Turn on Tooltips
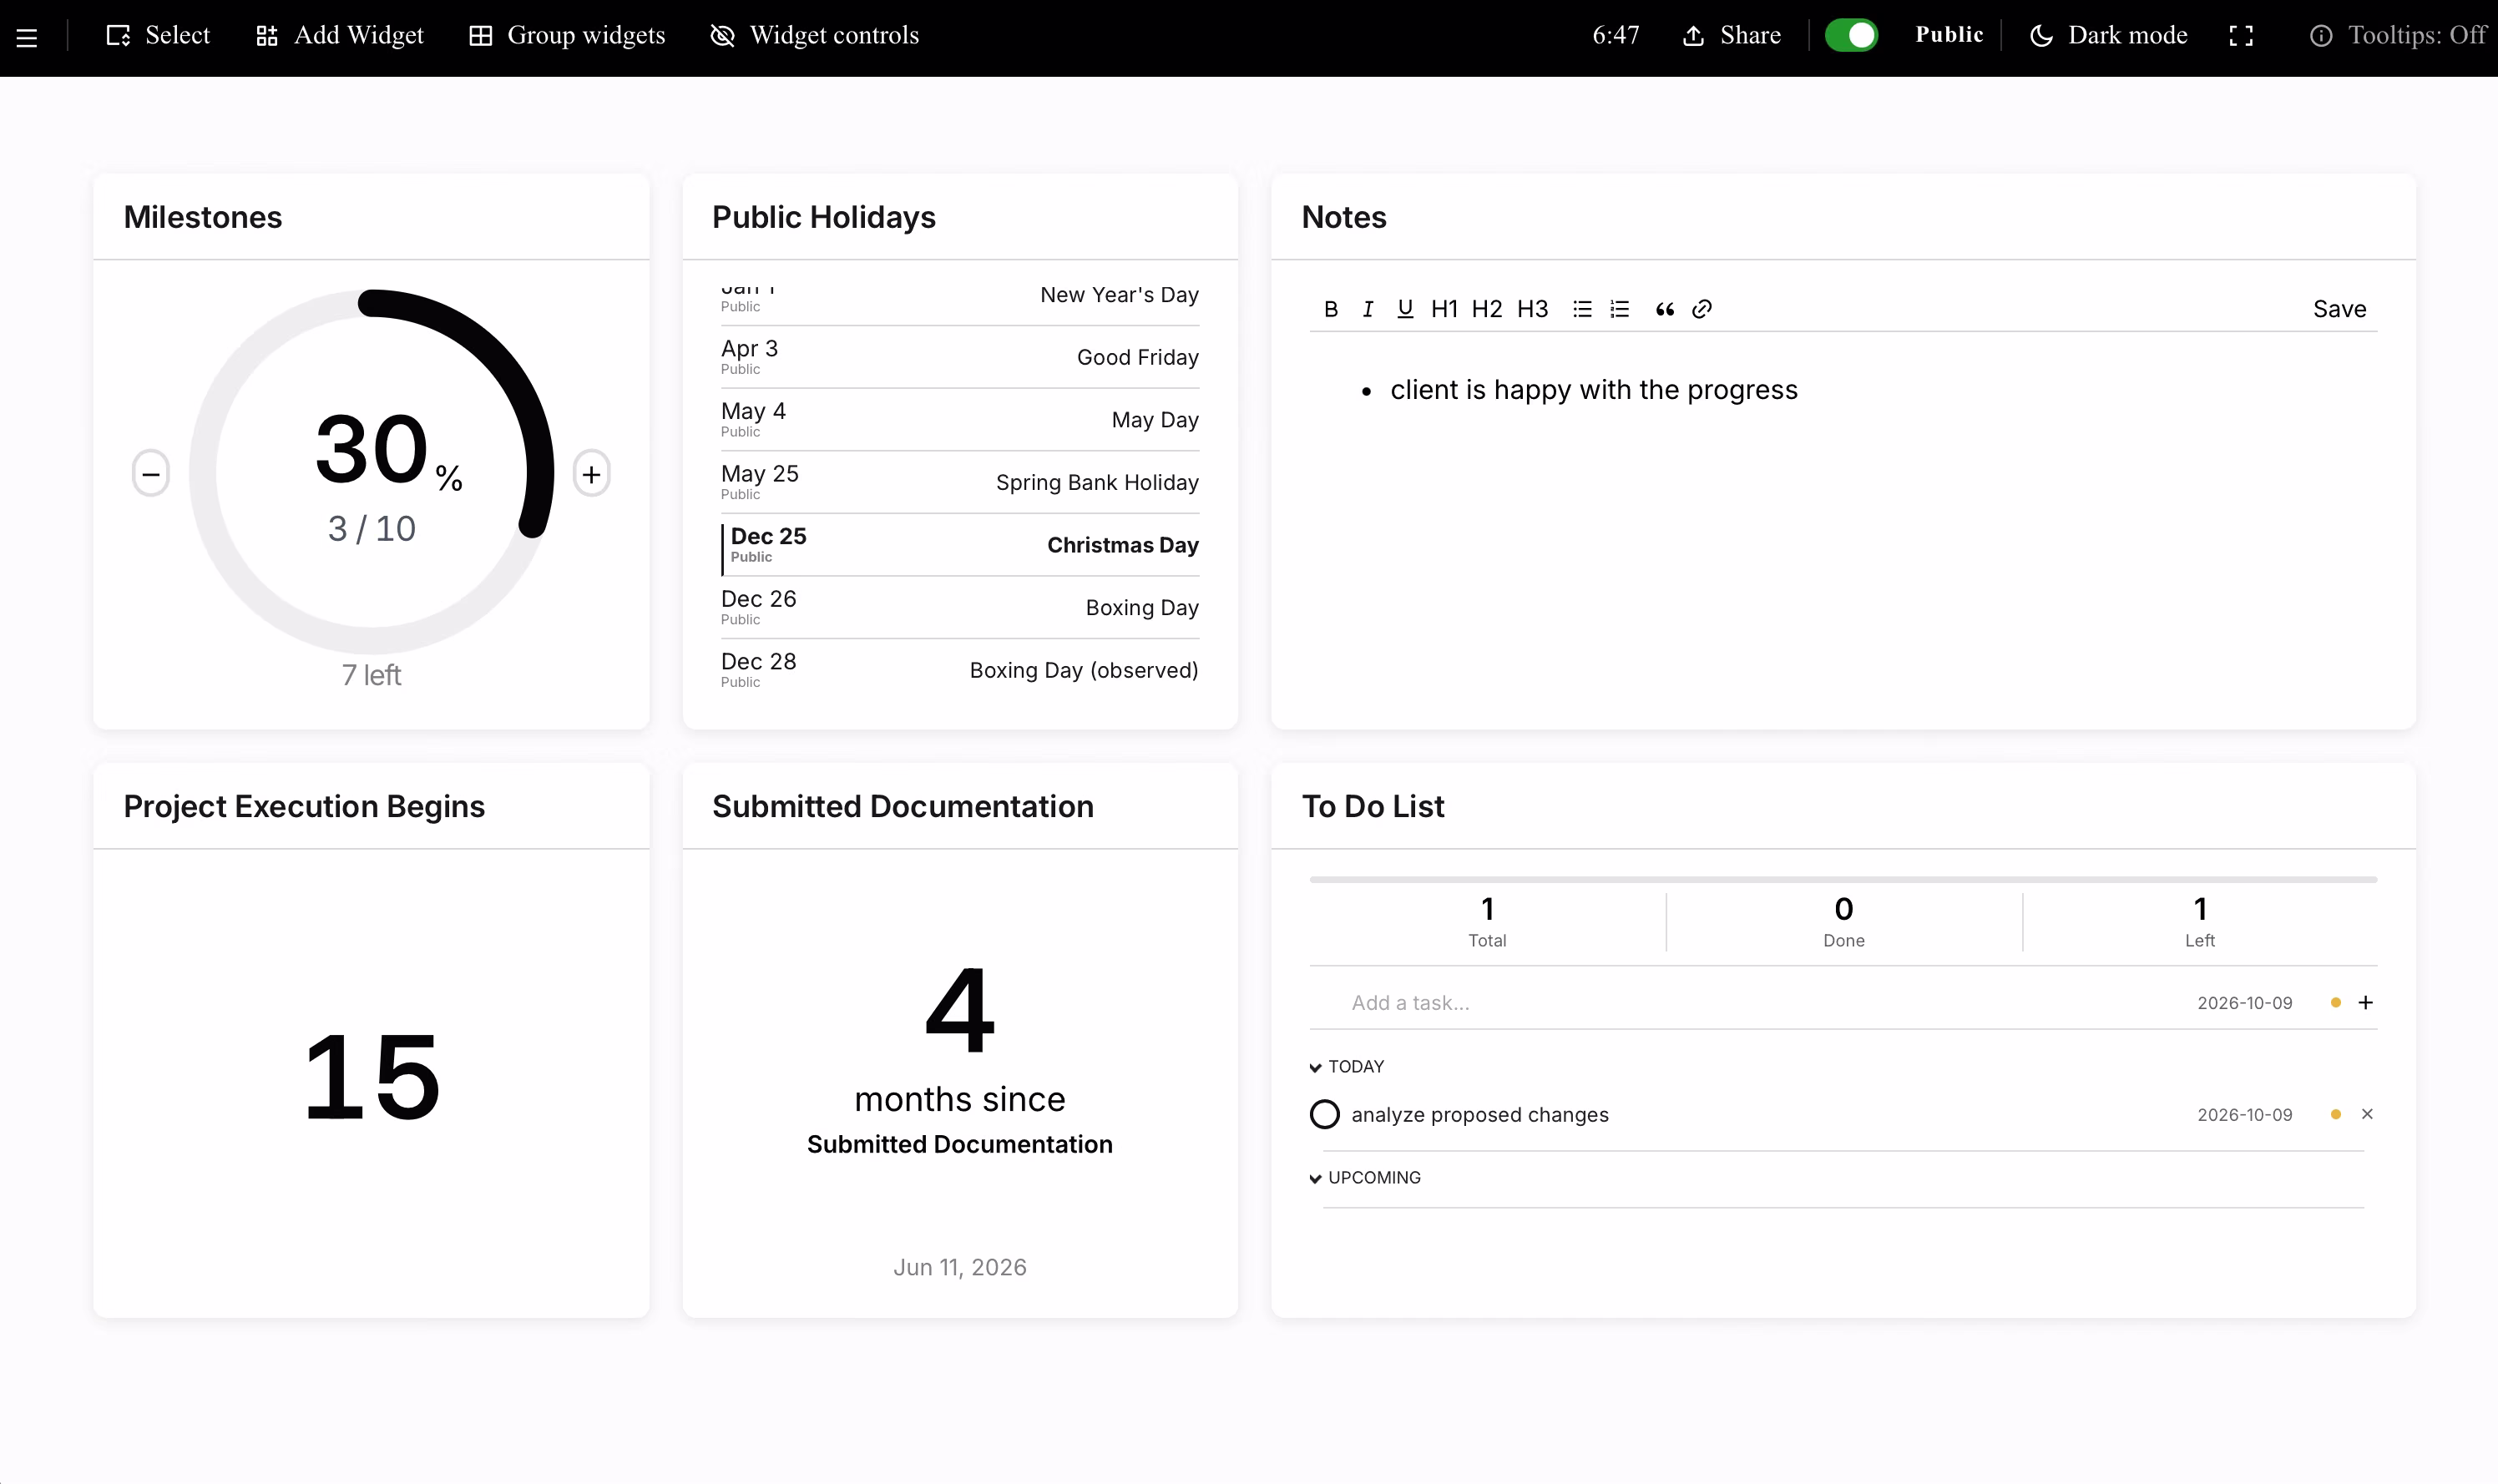This screenshot has height=1484, width=2498. [2397, 36]
